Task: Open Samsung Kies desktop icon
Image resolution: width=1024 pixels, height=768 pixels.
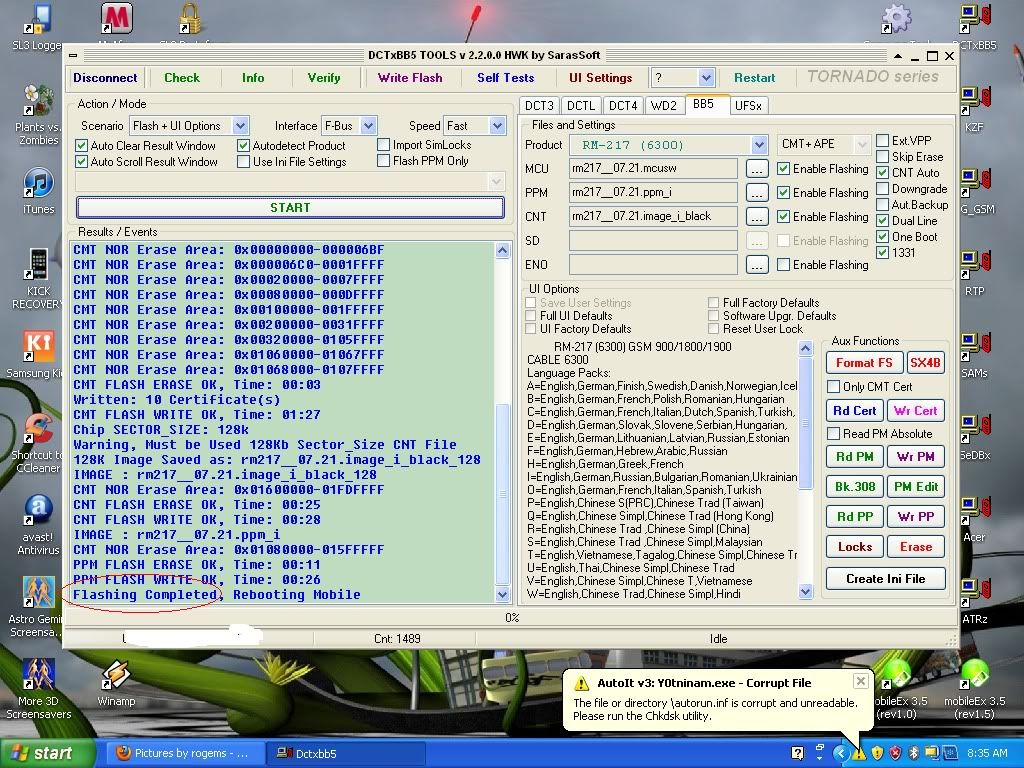Action: coord(38,347)
